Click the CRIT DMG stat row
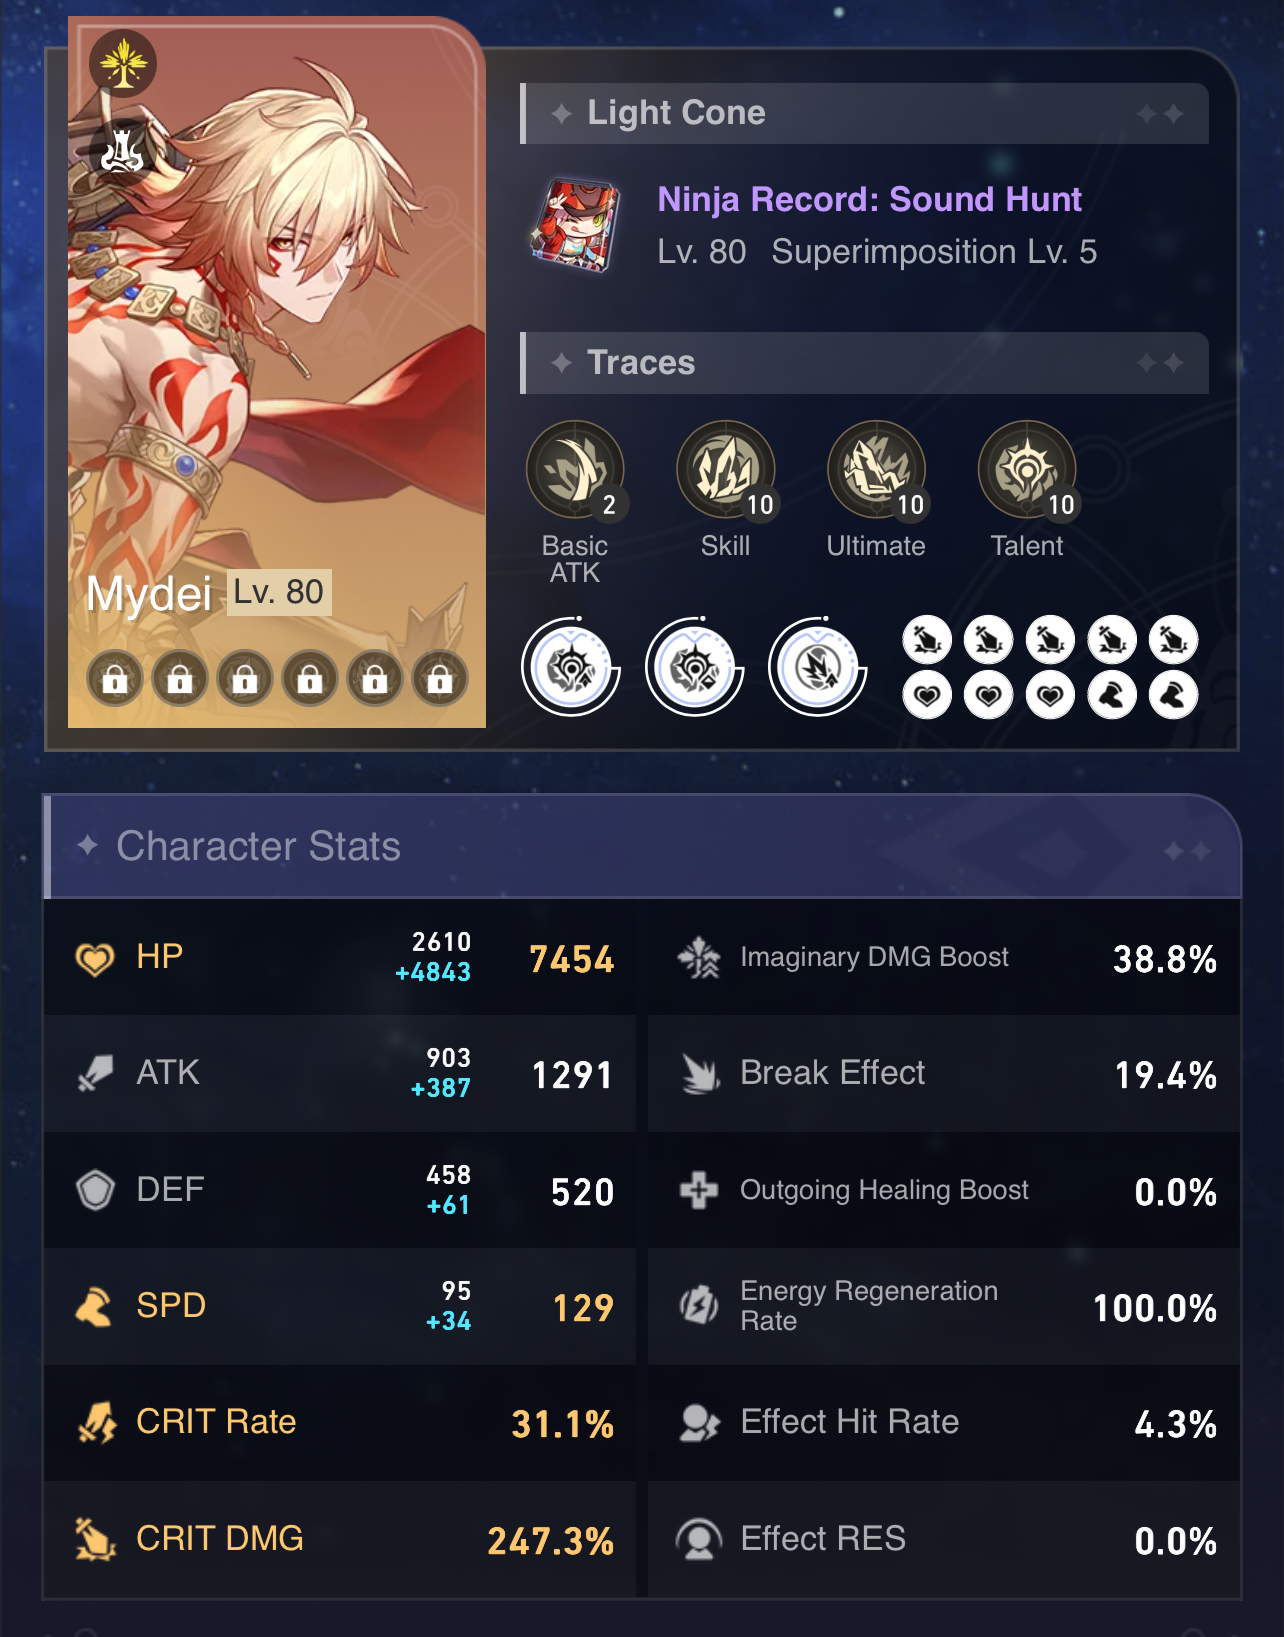Image resolution: width=1284 pixels, height=1637 pixels. [x=340, y=1540]
